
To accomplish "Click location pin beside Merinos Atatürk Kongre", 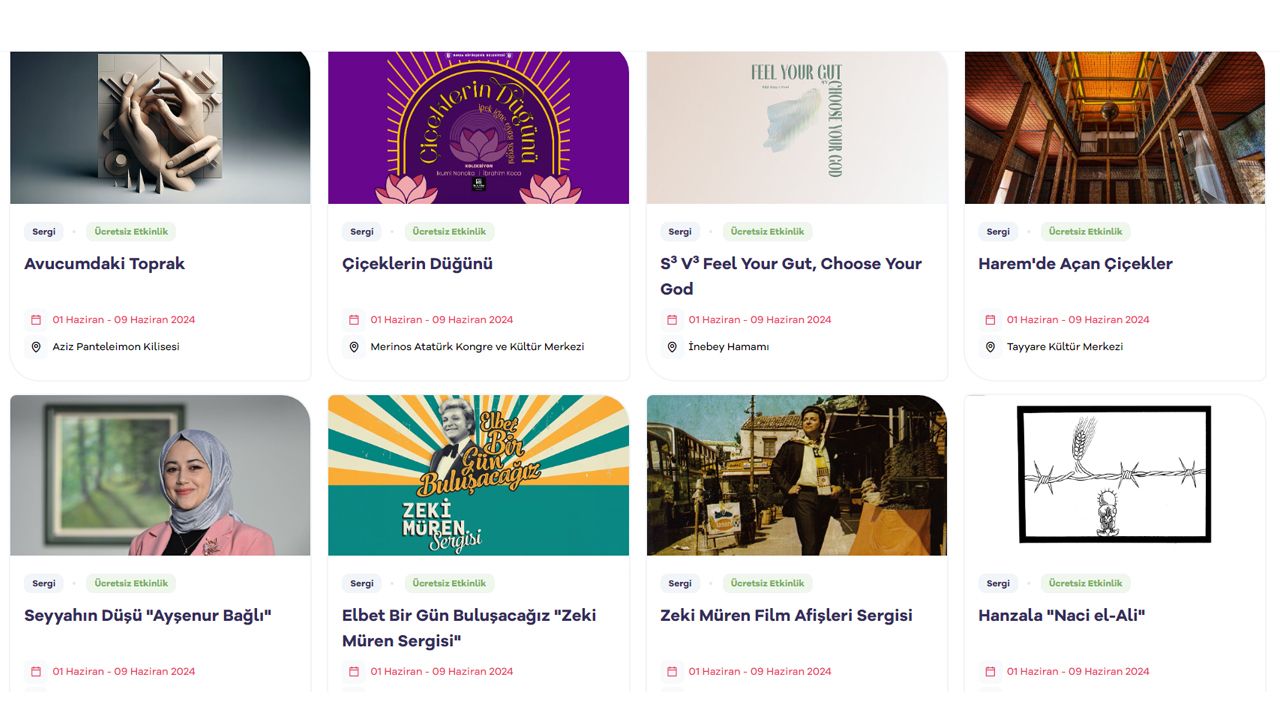I will pyautogui.click(x=354, y=347).
